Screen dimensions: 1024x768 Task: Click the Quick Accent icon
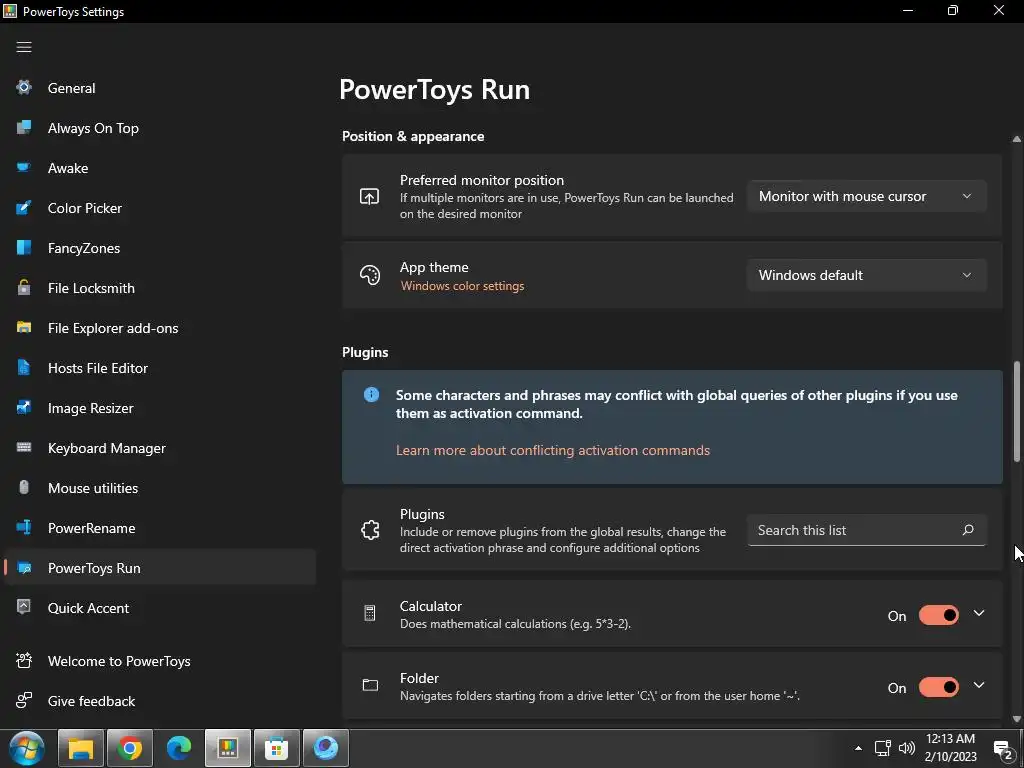coord(24,607)
